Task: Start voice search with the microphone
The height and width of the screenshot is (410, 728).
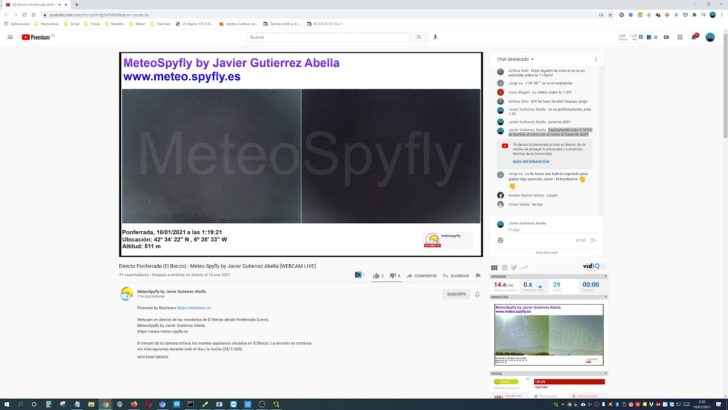Action: tap(436, 37)
